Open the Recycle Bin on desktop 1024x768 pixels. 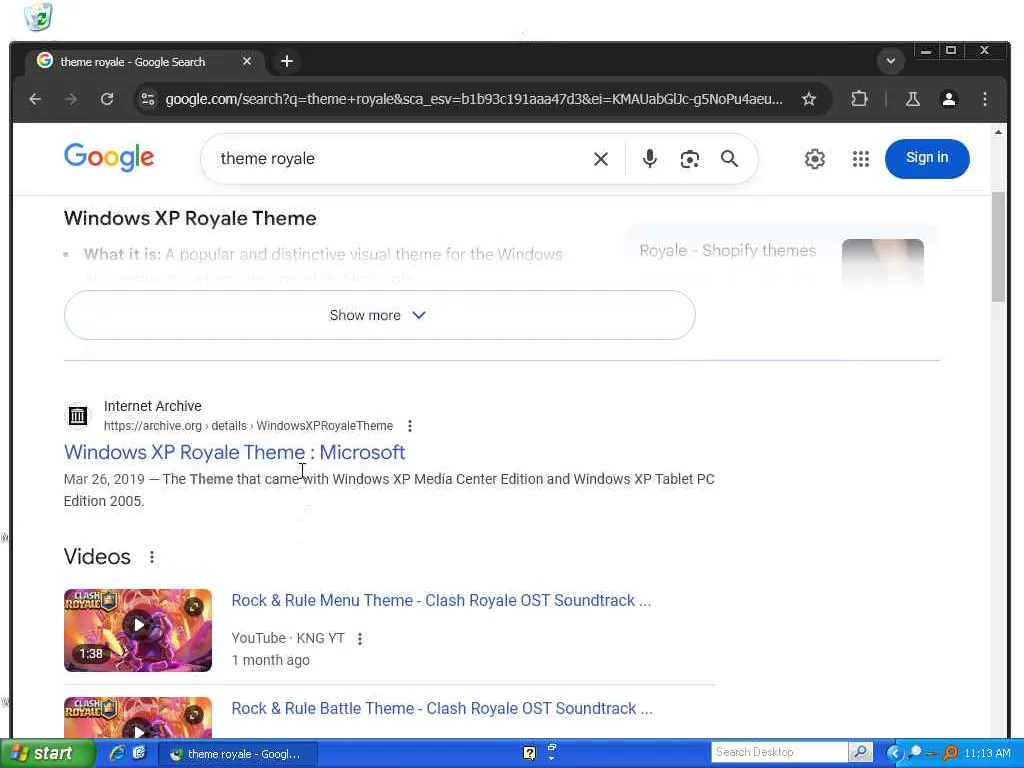(x=39, y=16)
